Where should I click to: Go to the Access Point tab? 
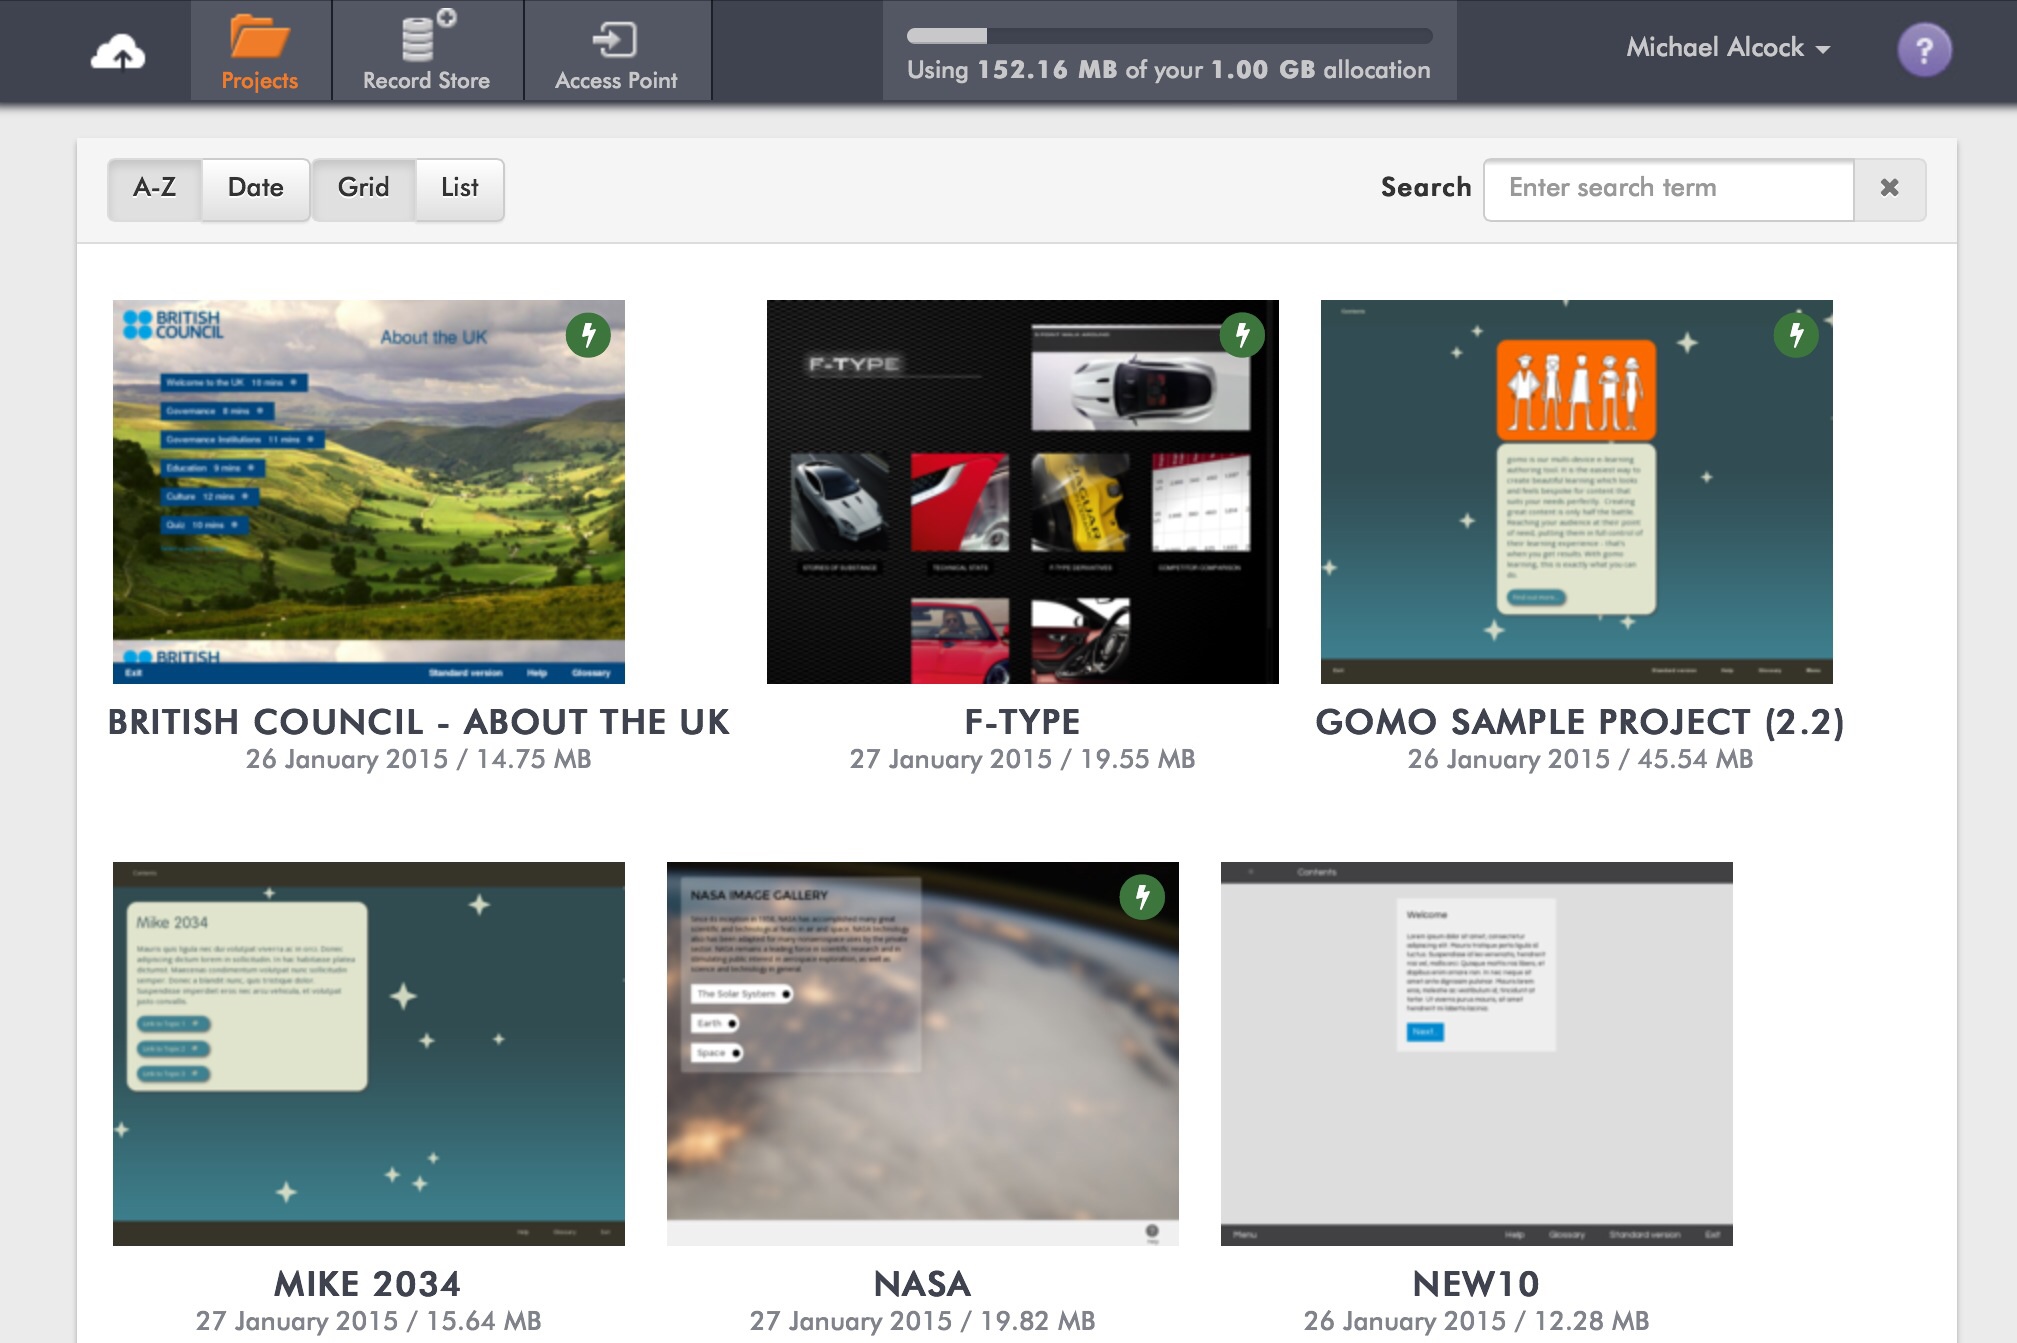click(616, 51)
